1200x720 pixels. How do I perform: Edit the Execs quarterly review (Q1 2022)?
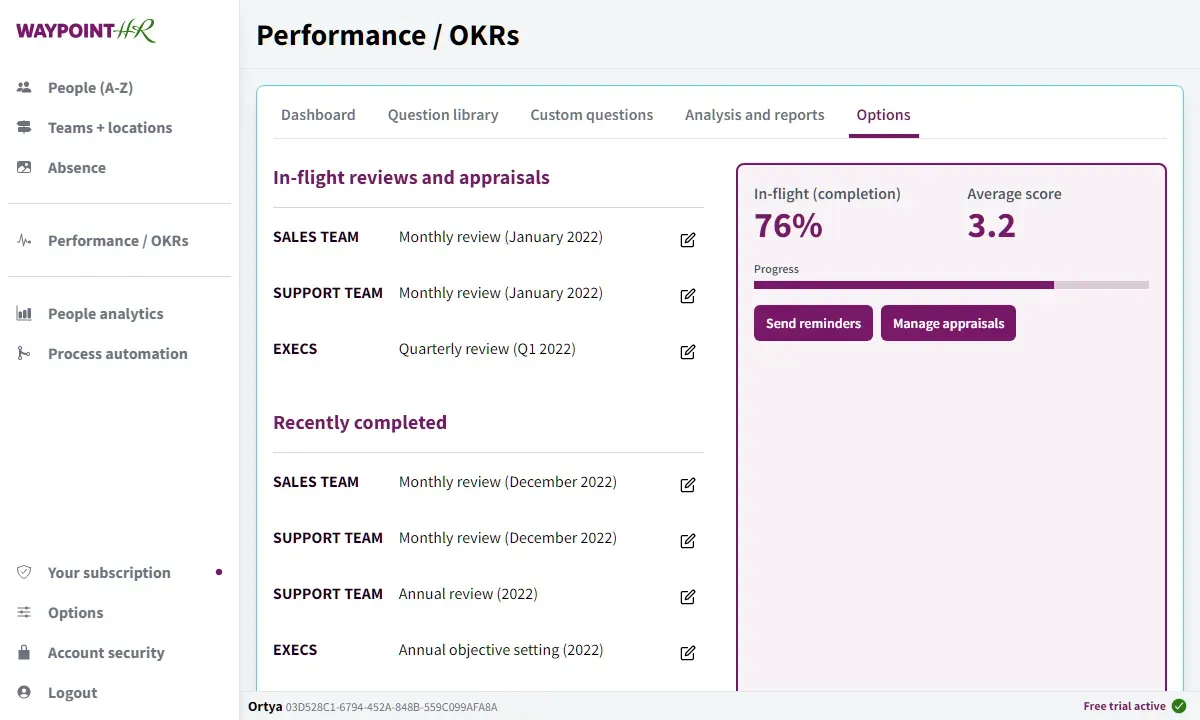click(x=687, y=352)
